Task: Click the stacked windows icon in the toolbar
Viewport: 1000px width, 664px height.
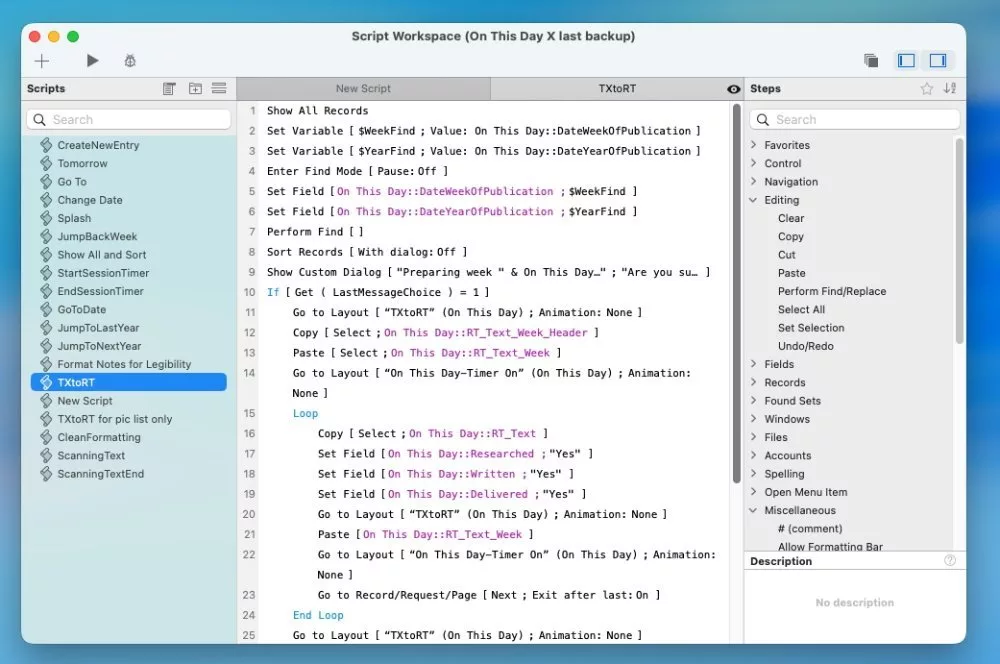Action: pos(871,60)
